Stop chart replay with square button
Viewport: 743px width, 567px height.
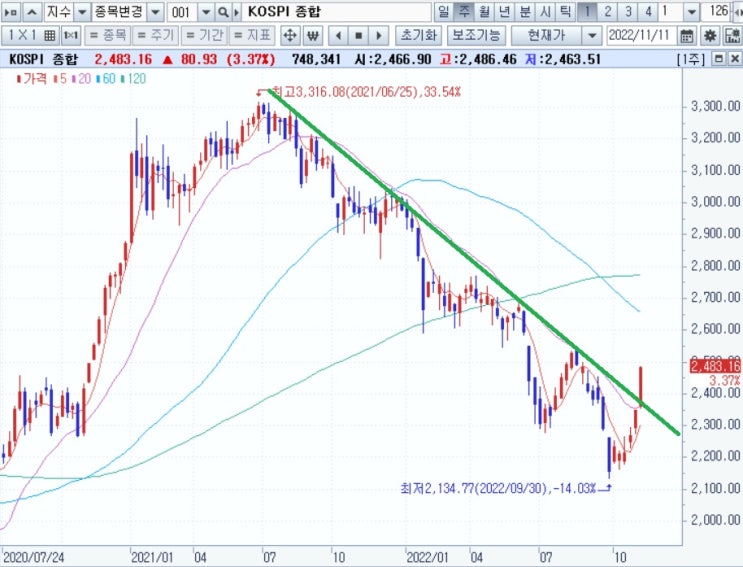(x=359, y=36)
